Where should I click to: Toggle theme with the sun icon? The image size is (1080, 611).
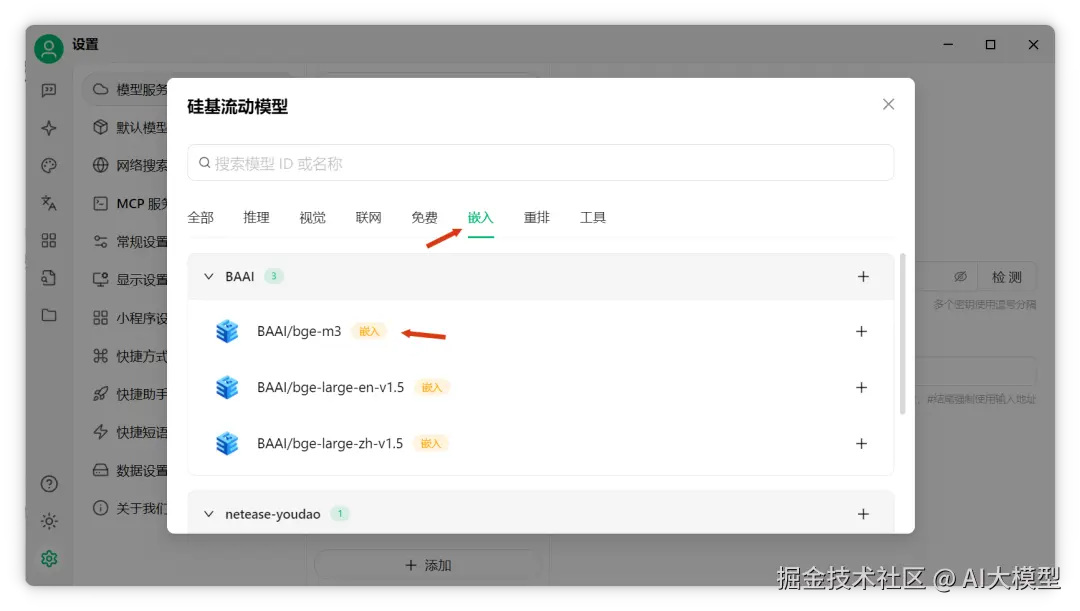[49, 521]
